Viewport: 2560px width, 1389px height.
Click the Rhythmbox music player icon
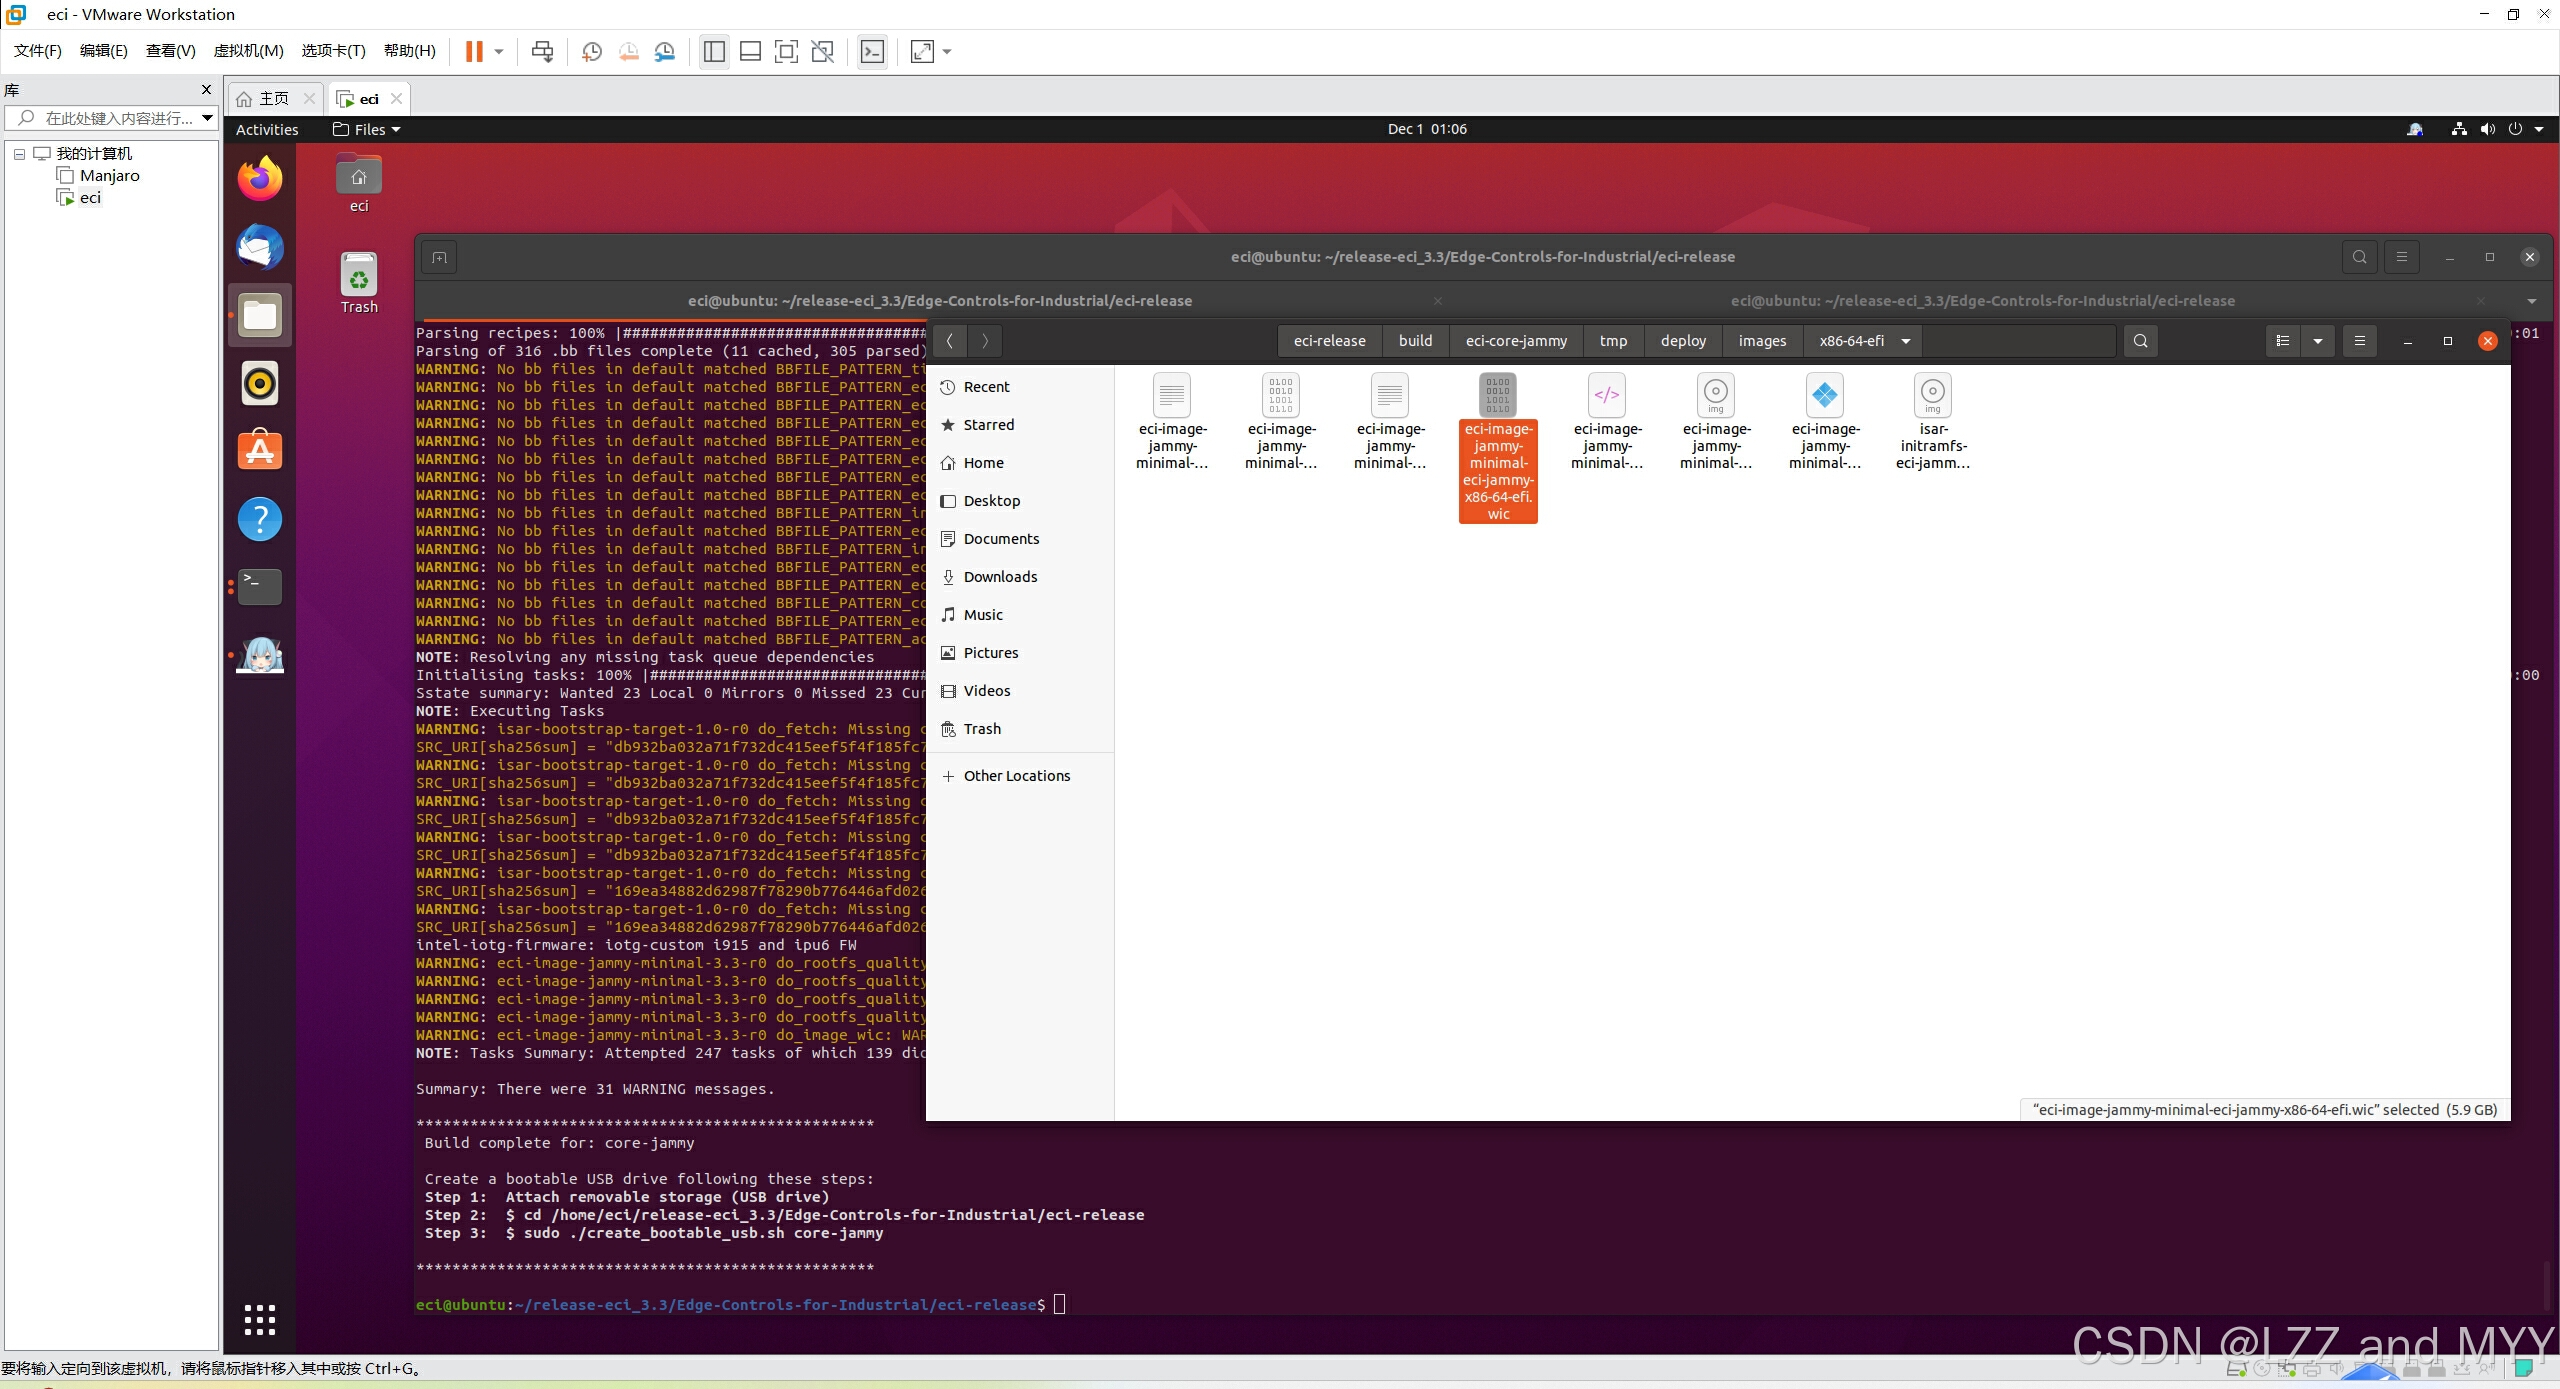tap(260, 383)
